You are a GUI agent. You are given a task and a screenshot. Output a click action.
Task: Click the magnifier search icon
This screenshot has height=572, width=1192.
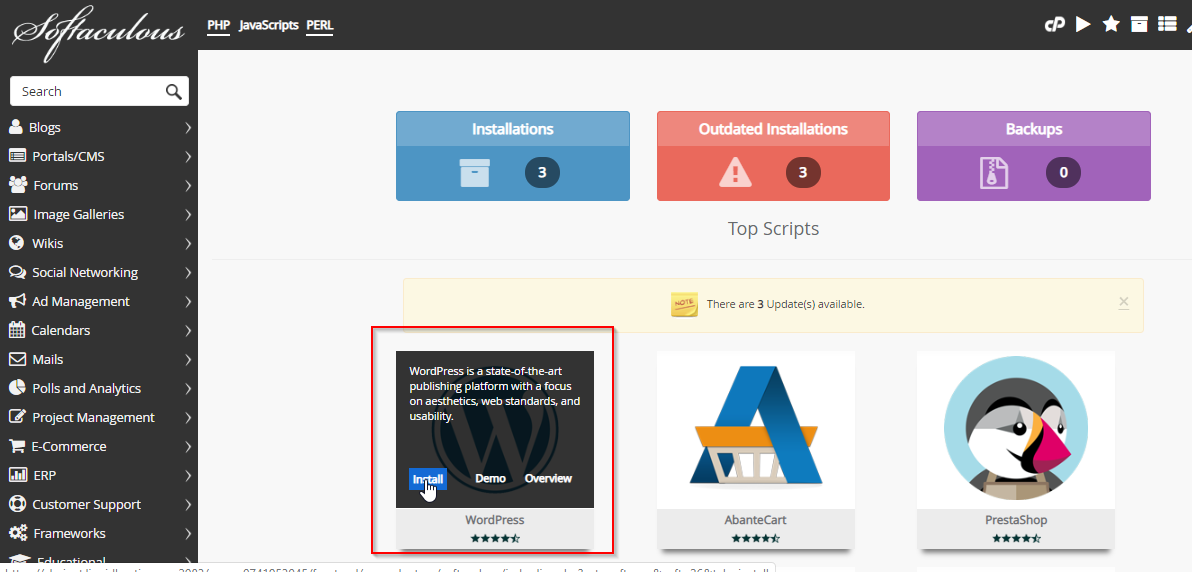coord(174,91)
